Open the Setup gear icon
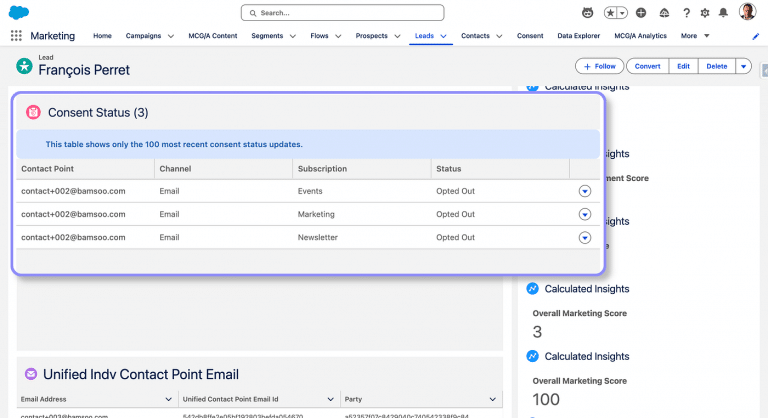This screenshot has width=768, height=418. 705,13
